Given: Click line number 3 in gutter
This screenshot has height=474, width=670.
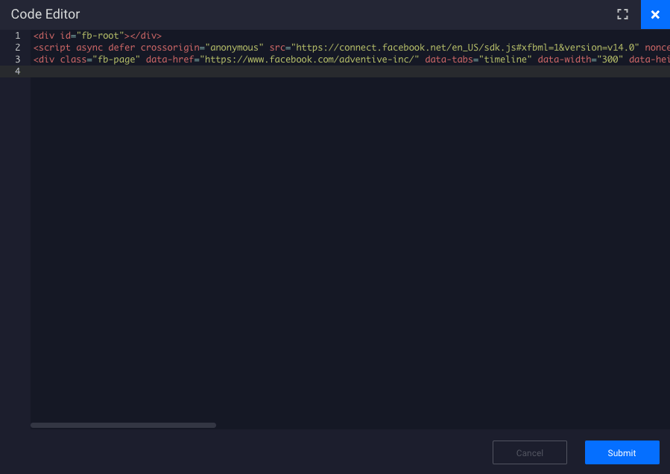Looking at the screenshot, I should point(18,59).
